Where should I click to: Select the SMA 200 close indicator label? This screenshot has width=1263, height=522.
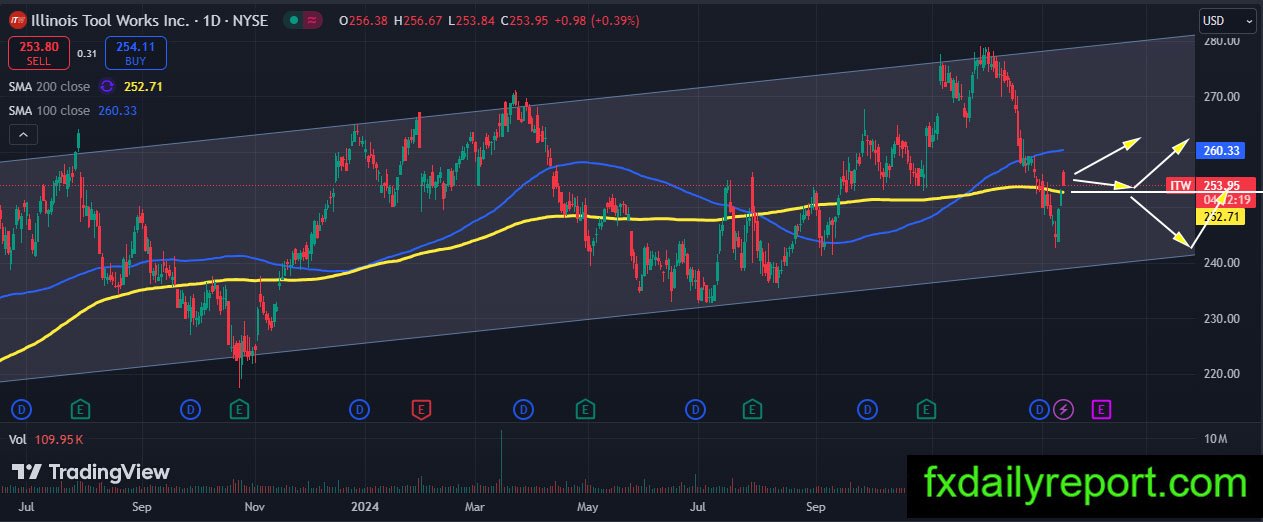tap(49, 87)
